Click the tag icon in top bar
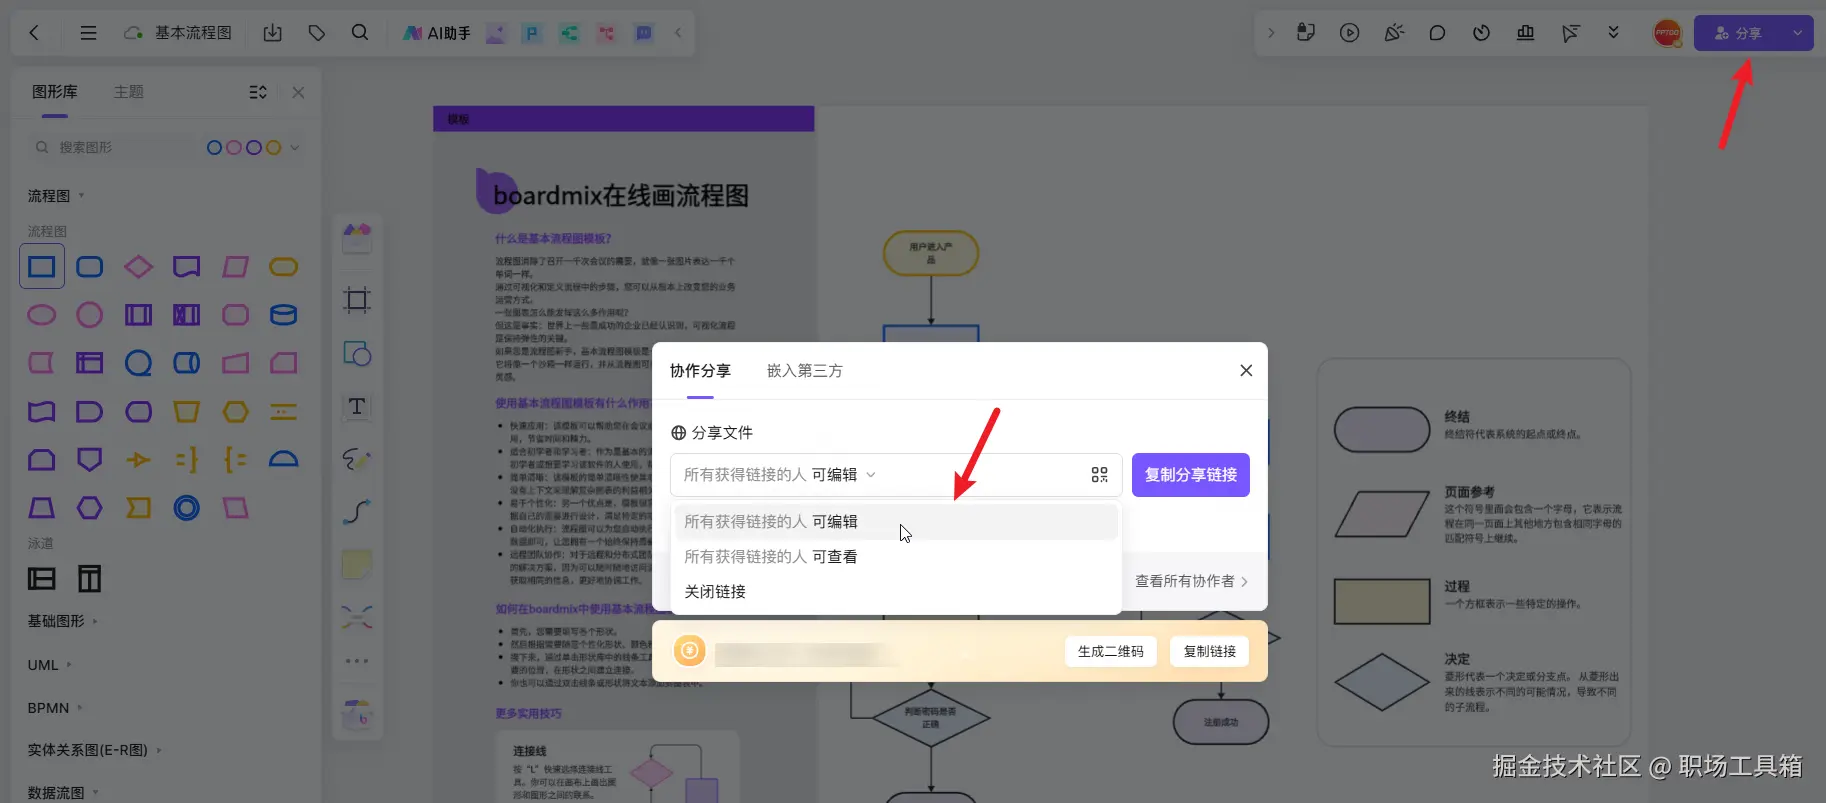This screenshot has width=1826, height=803. [317, 33]
